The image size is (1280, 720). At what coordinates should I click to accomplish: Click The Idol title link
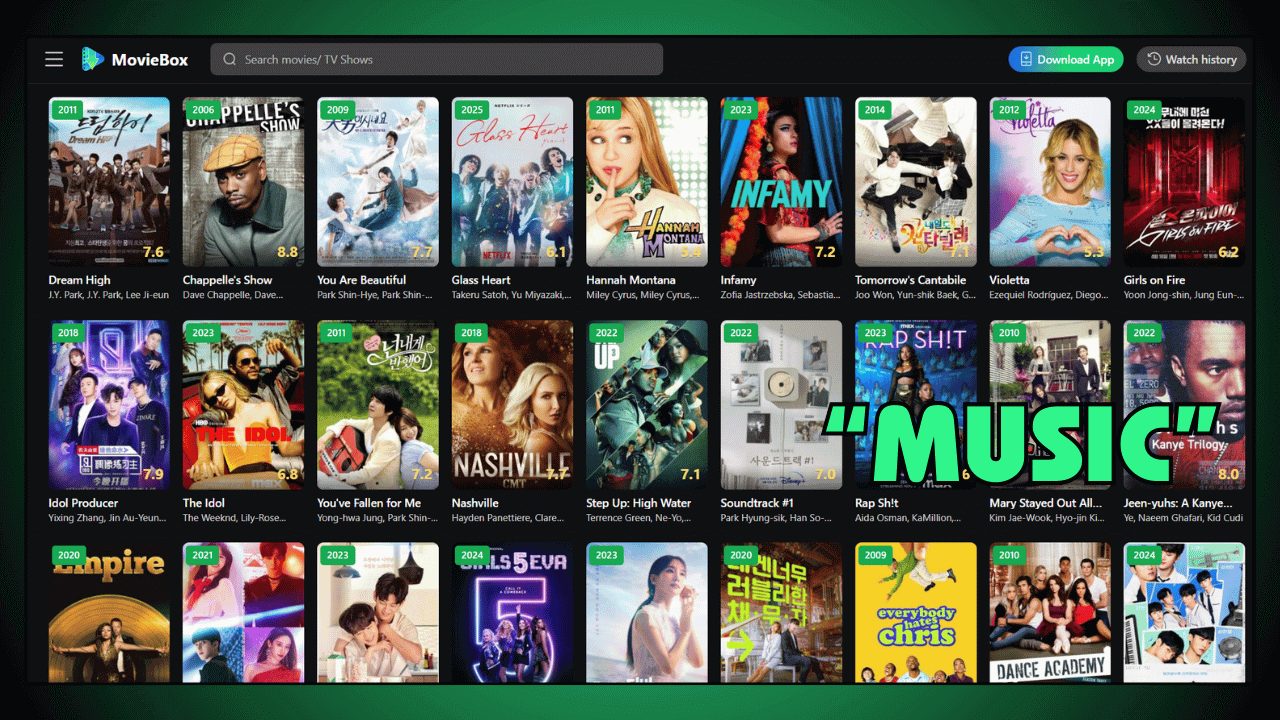click(204, 503)
